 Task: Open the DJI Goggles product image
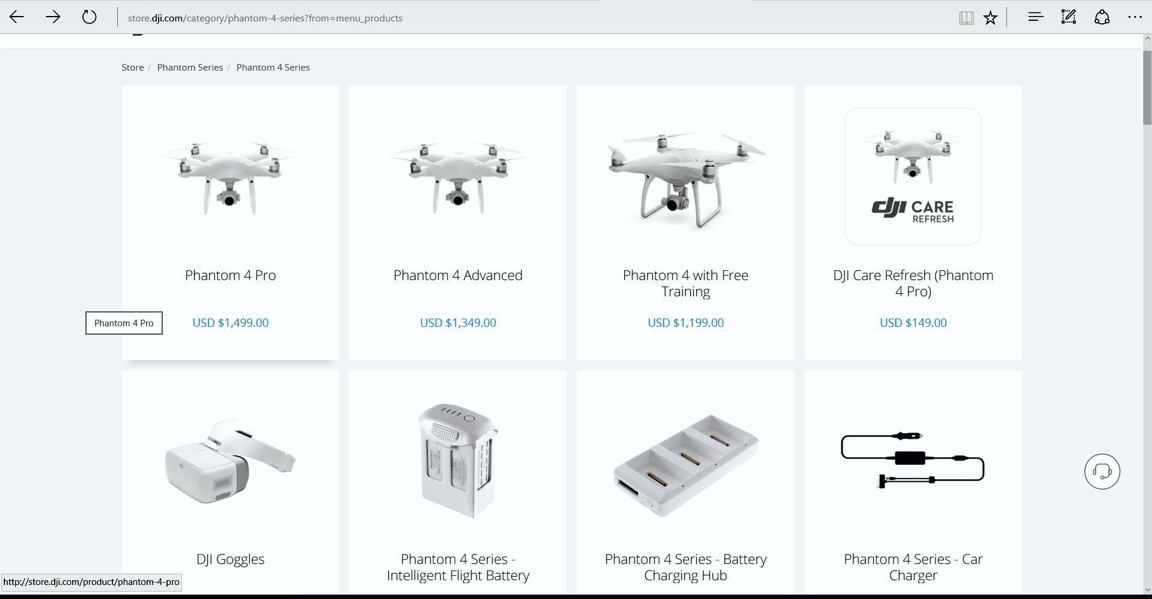230,462
